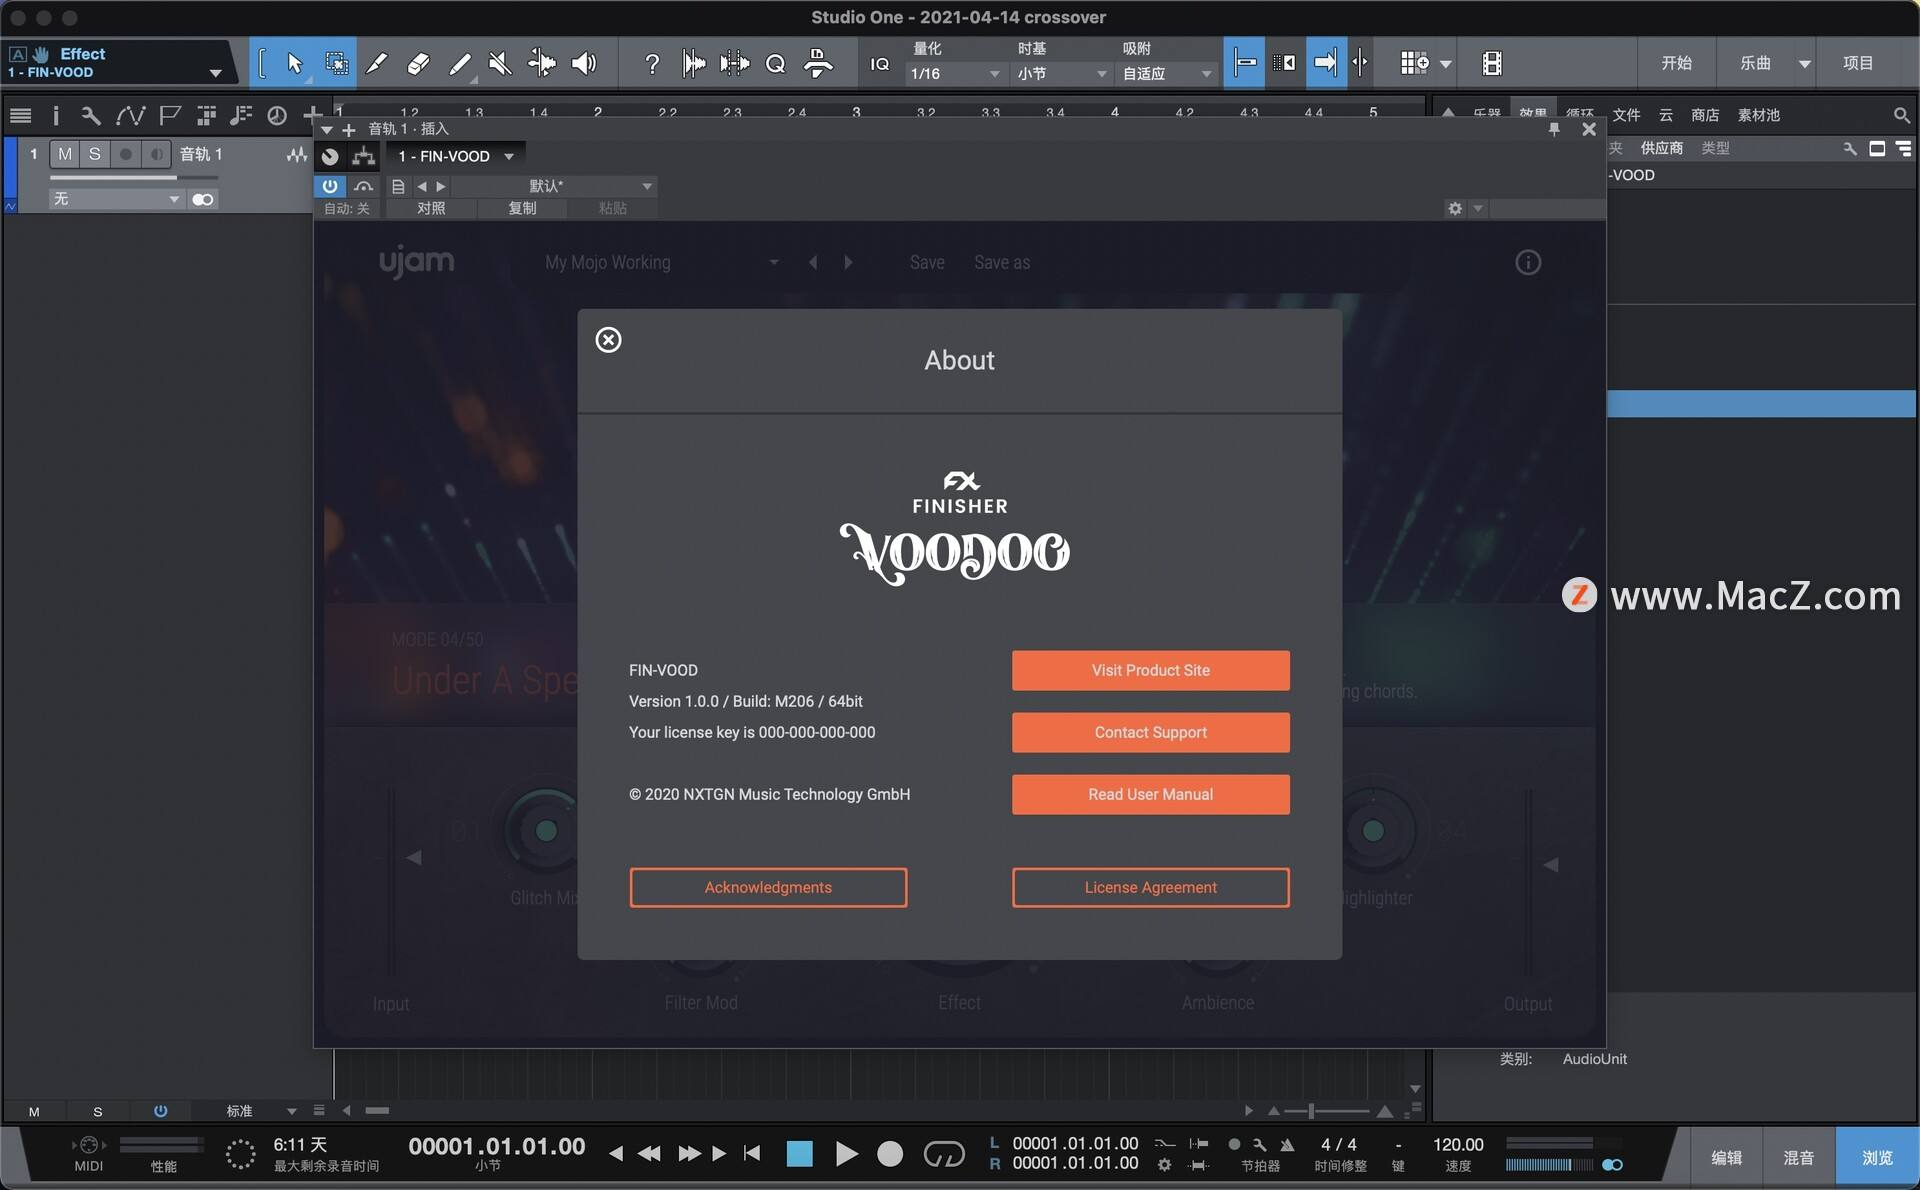The image size is (1920, 1190).
Task: Toggle the transport loop button
Action: pyautogui.click(x=943, y=1154)
